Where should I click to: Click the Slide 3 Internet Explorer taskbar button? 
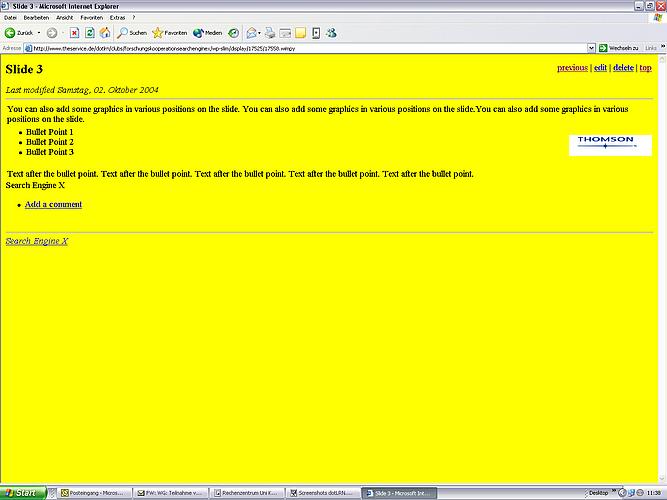point(399,493)
